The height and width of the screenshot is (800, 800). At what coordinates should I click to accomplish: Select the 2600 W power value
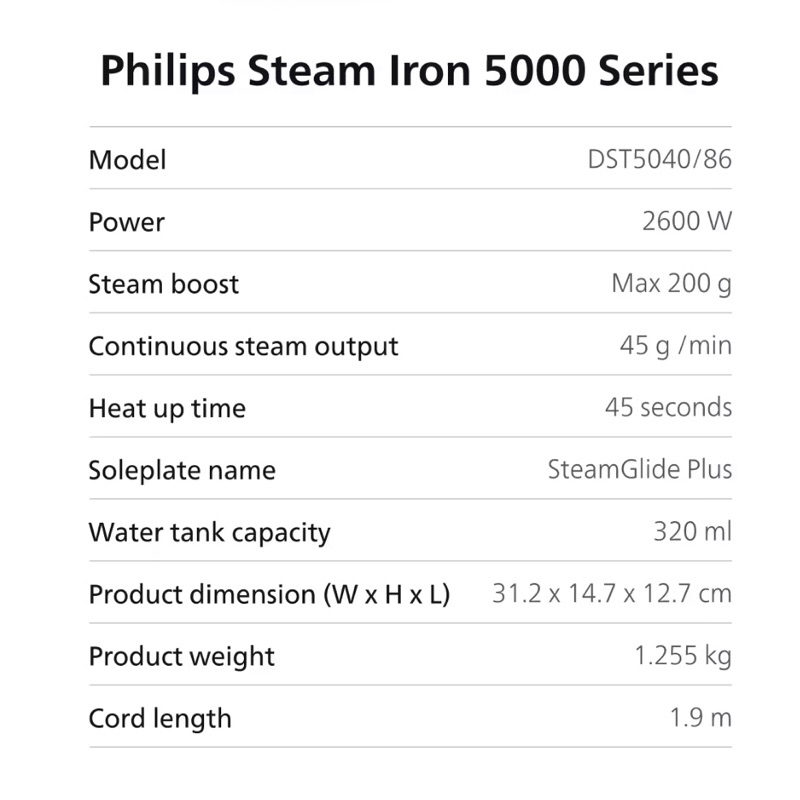[x=686, y=222]
